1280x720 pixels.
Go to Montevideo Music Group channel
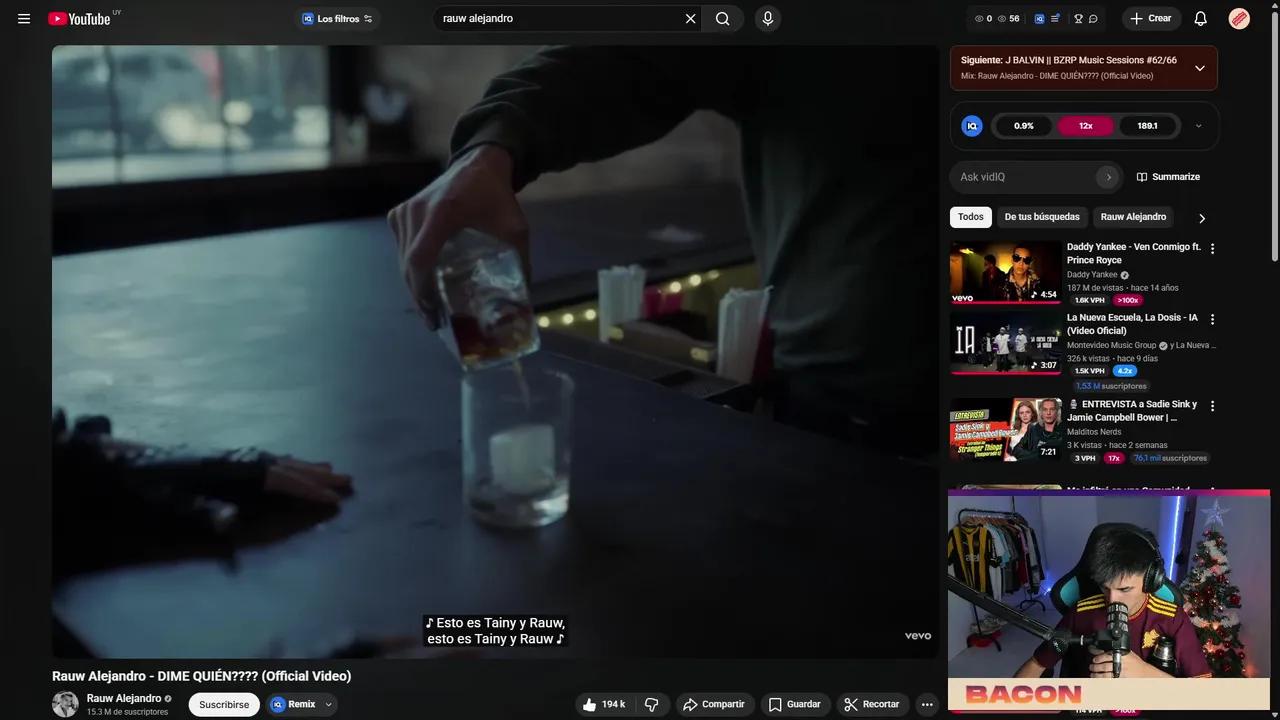[1111, 346]
